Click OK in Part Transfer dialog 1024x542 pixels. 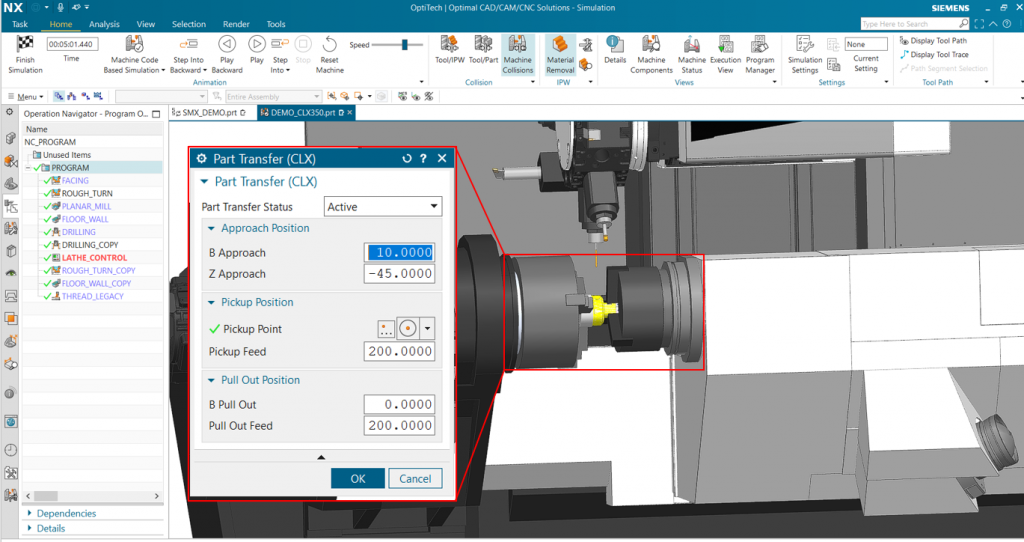point(358,479)
